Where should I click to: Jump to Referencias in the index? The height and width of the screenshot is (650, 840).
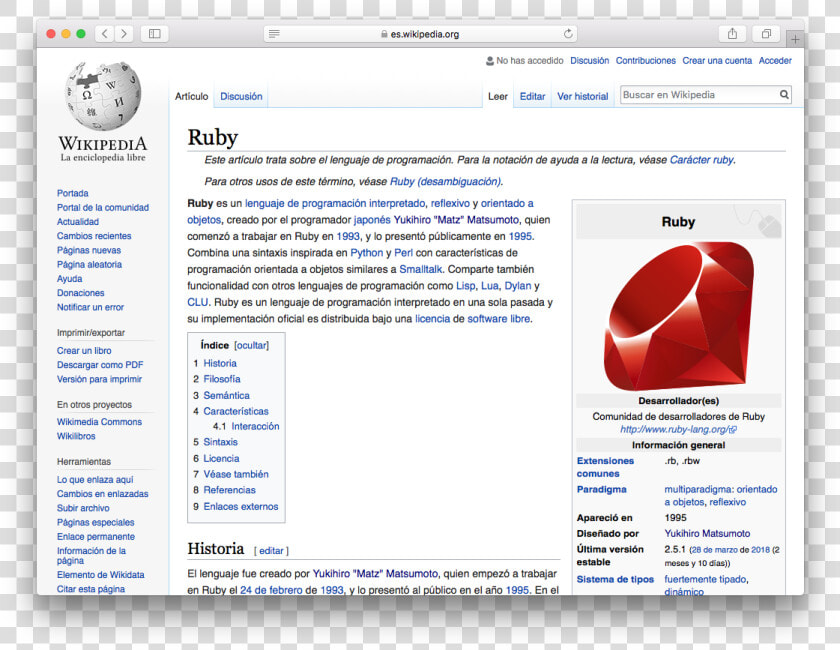tap(229, 490)
